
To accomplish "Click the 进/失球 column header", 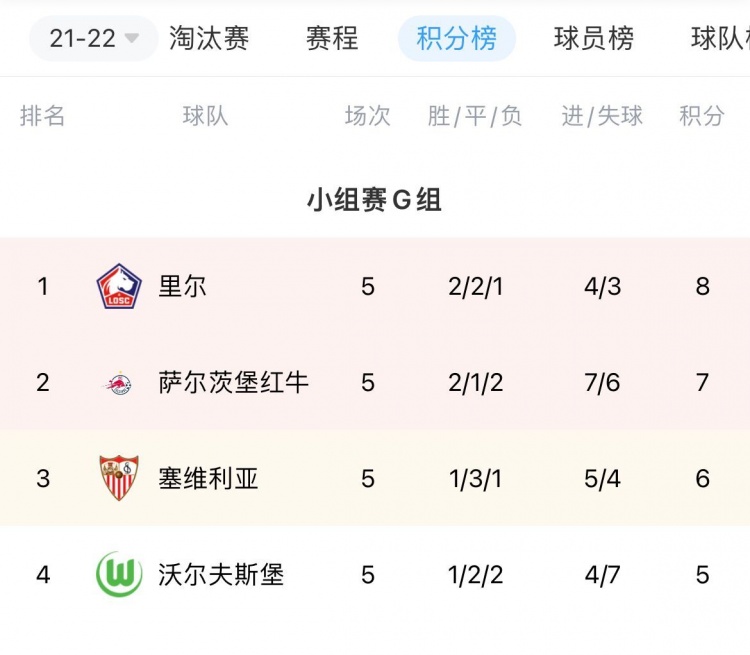I will click(x=602, y=116).
